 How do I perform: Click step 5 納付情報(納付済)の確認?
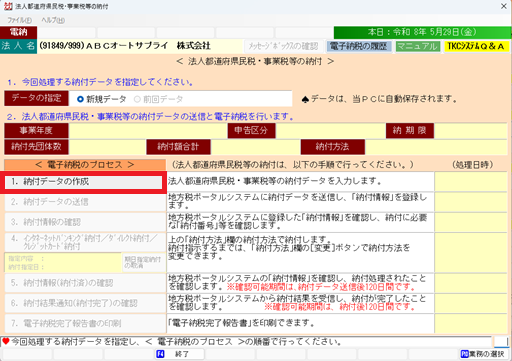tap(85, 283)
